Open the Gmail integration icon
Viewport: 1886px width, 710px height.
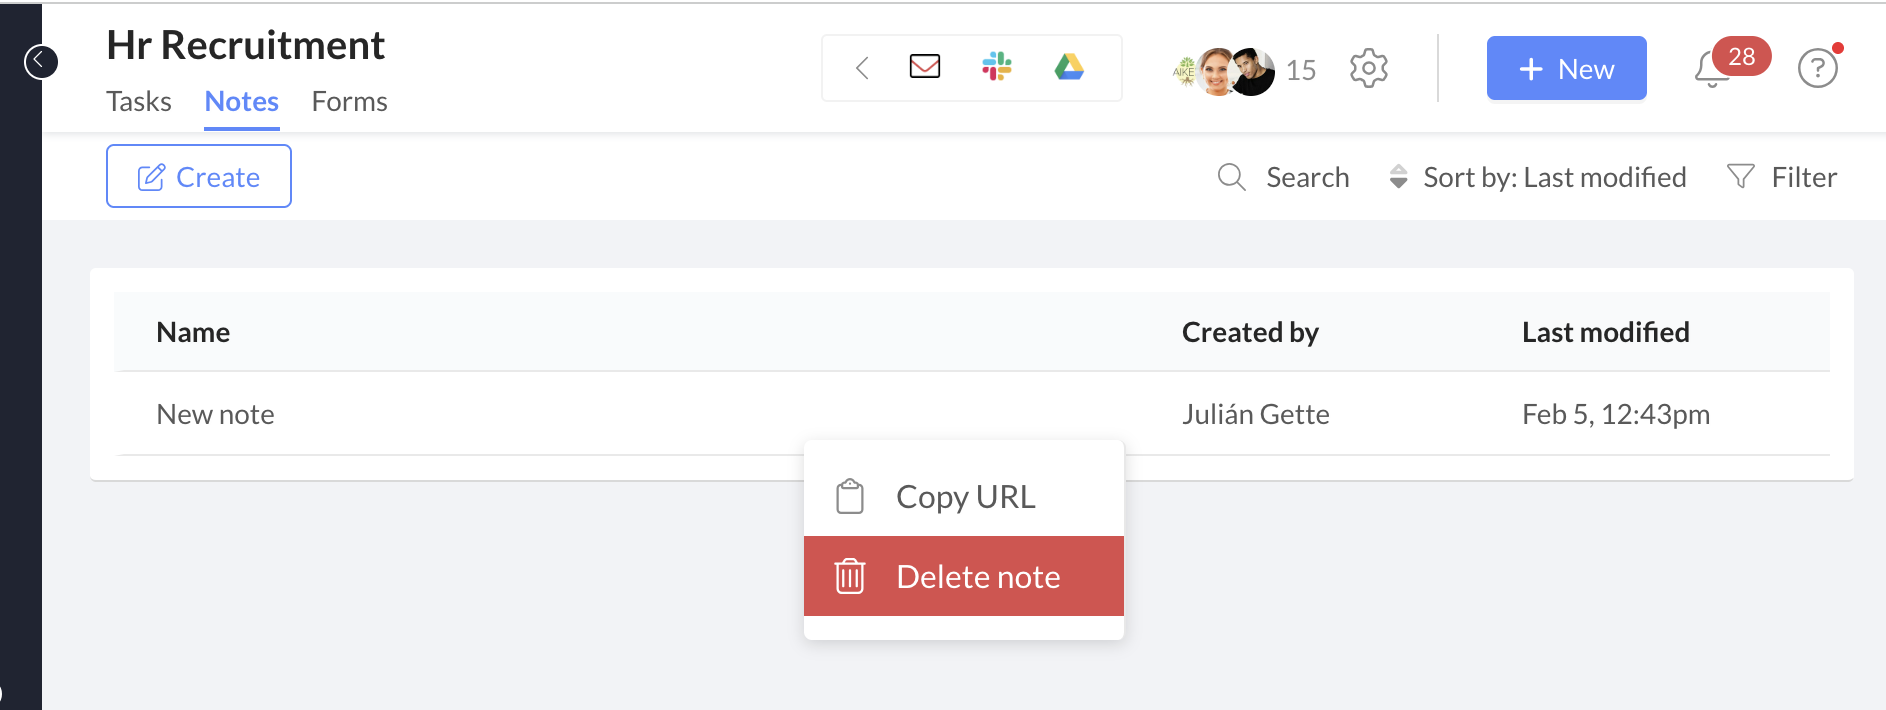point(923,67)
